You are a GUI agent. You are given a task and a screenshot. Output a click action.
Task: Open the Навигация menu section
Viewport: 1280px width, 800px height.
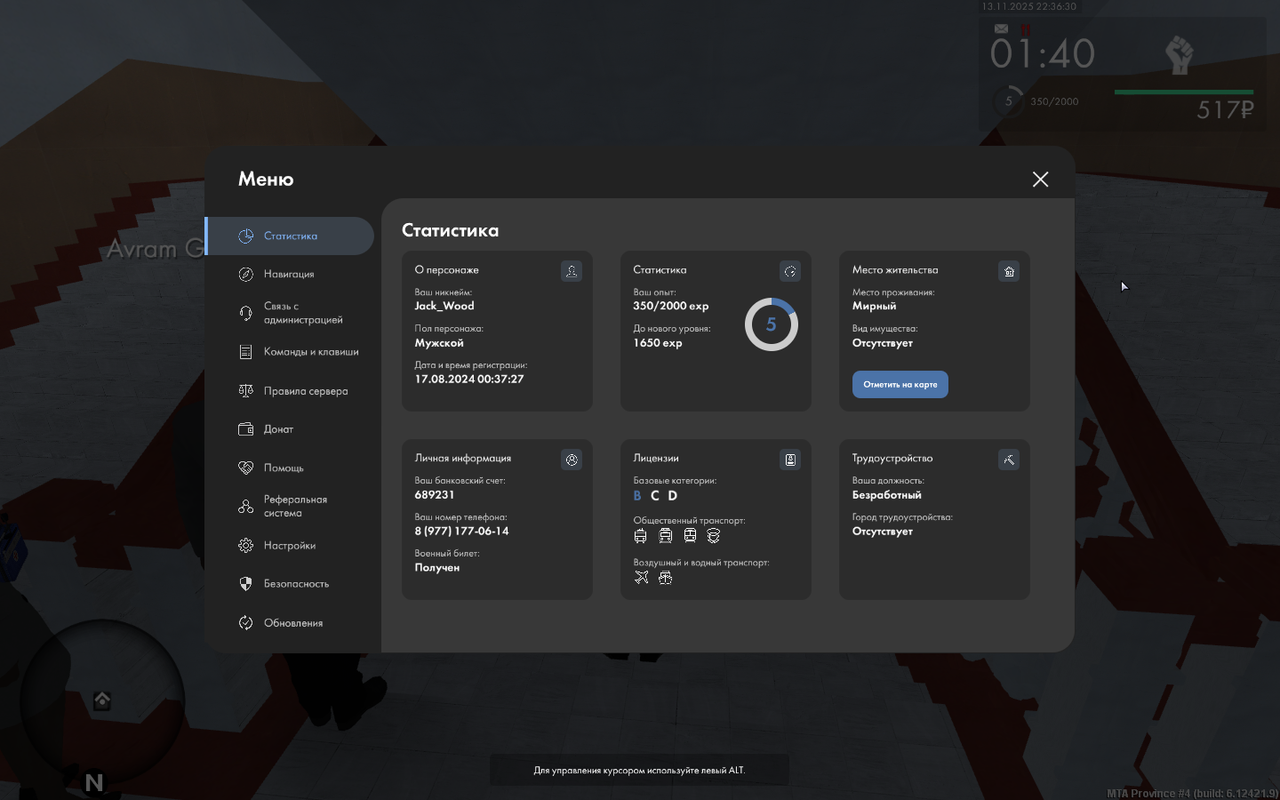point(290,274)
